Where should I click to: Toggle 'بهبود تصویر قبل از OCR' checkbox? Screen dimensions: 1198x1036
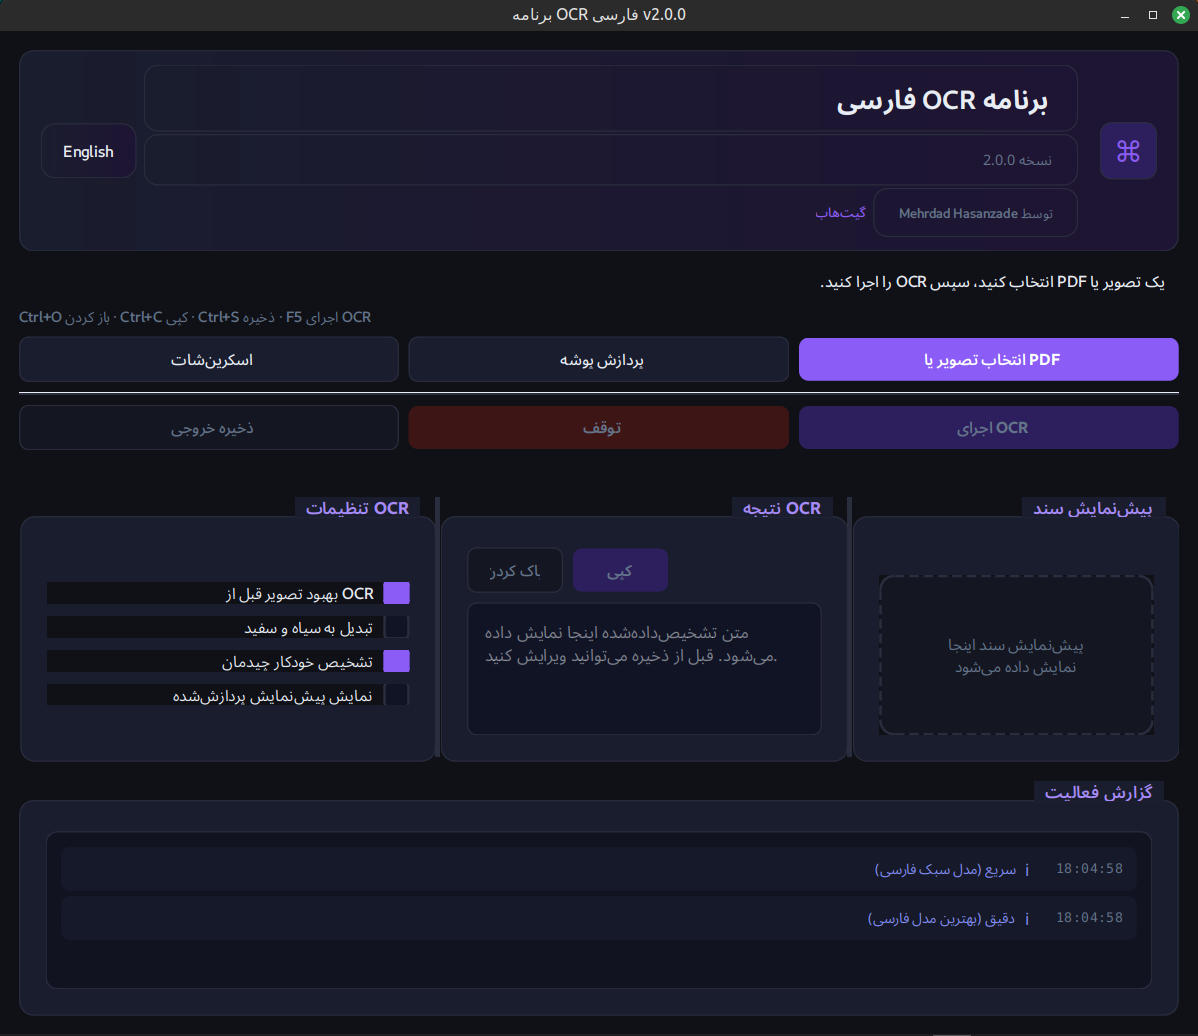coord(396,594)
